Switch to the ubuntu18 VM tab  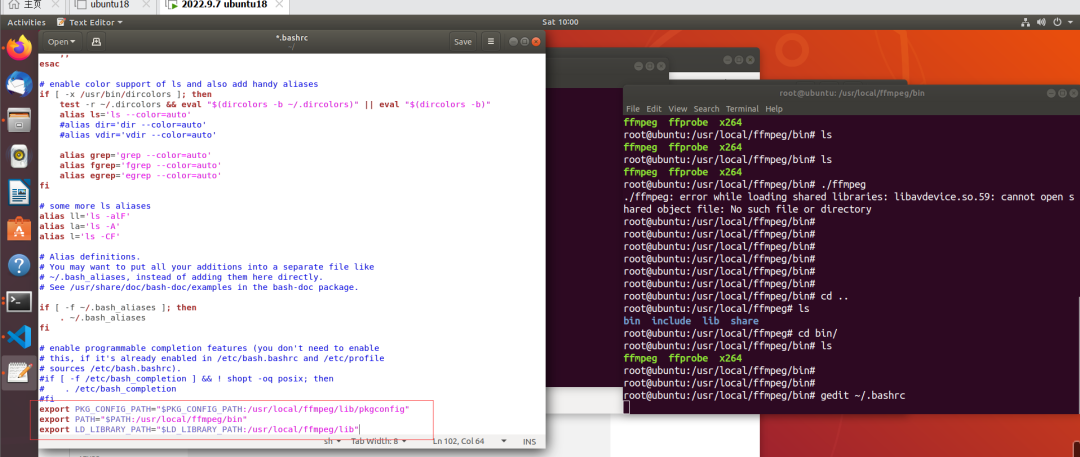[110, 6]
